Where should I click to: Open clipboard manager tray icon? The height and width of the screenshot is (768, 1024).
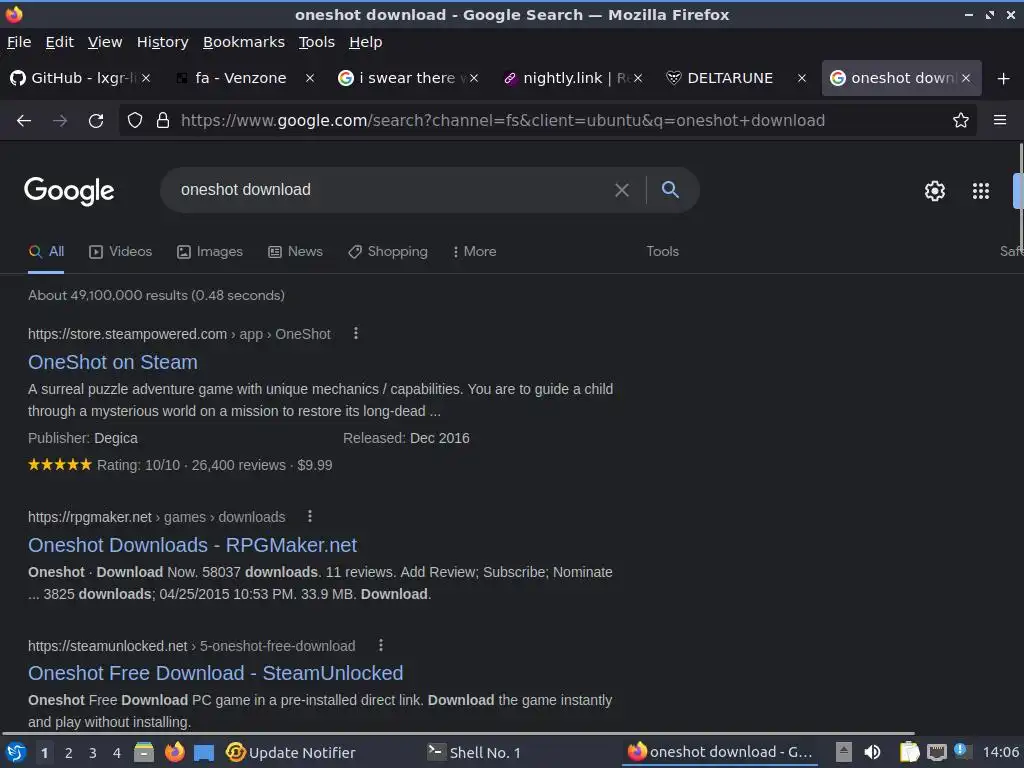(x=909, y=752)
